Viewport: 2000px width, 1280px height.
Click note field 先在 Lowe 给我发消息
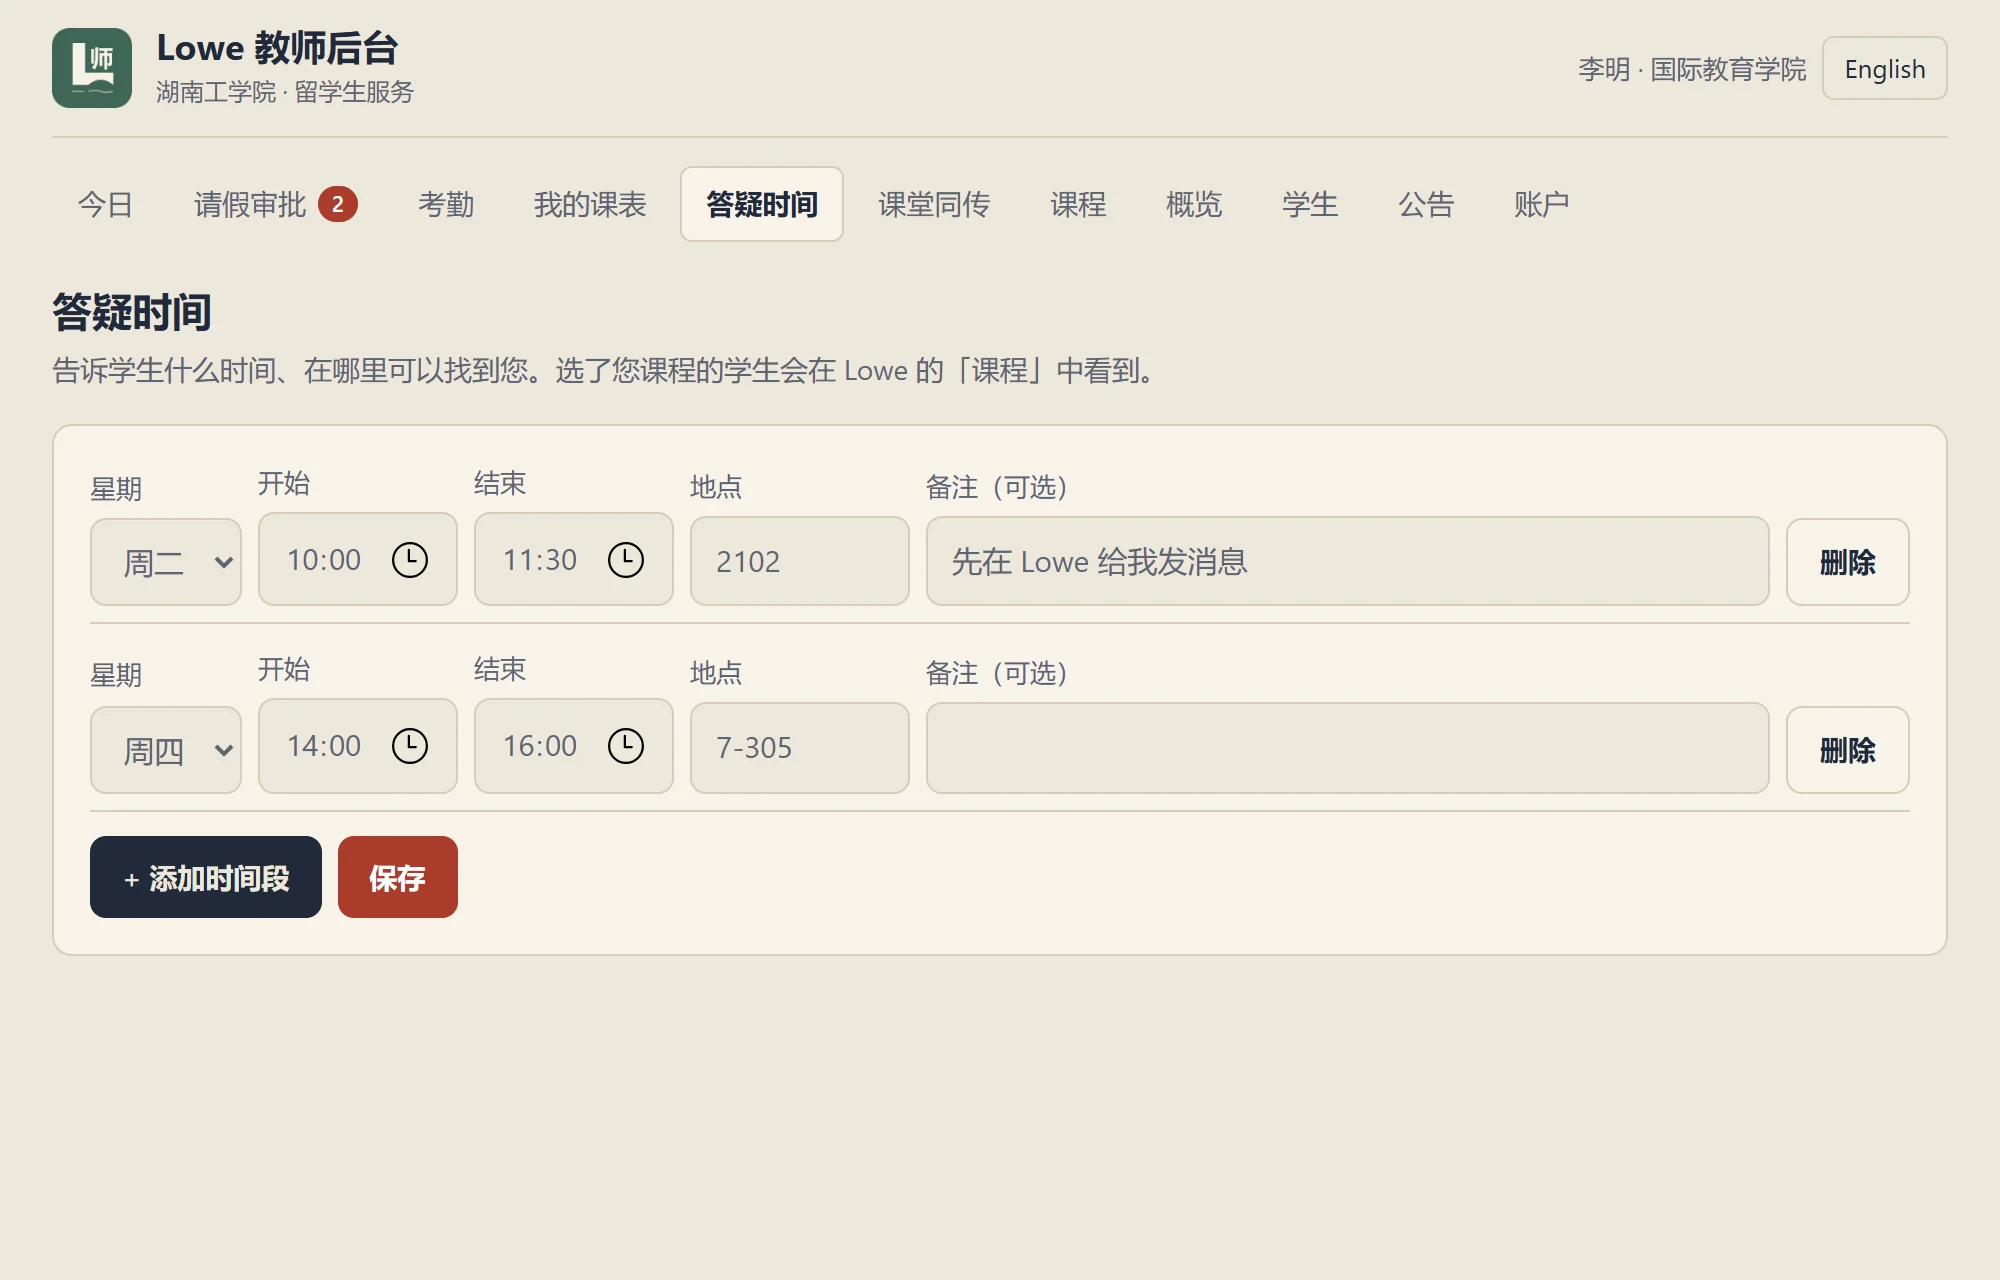point(1348,561)
